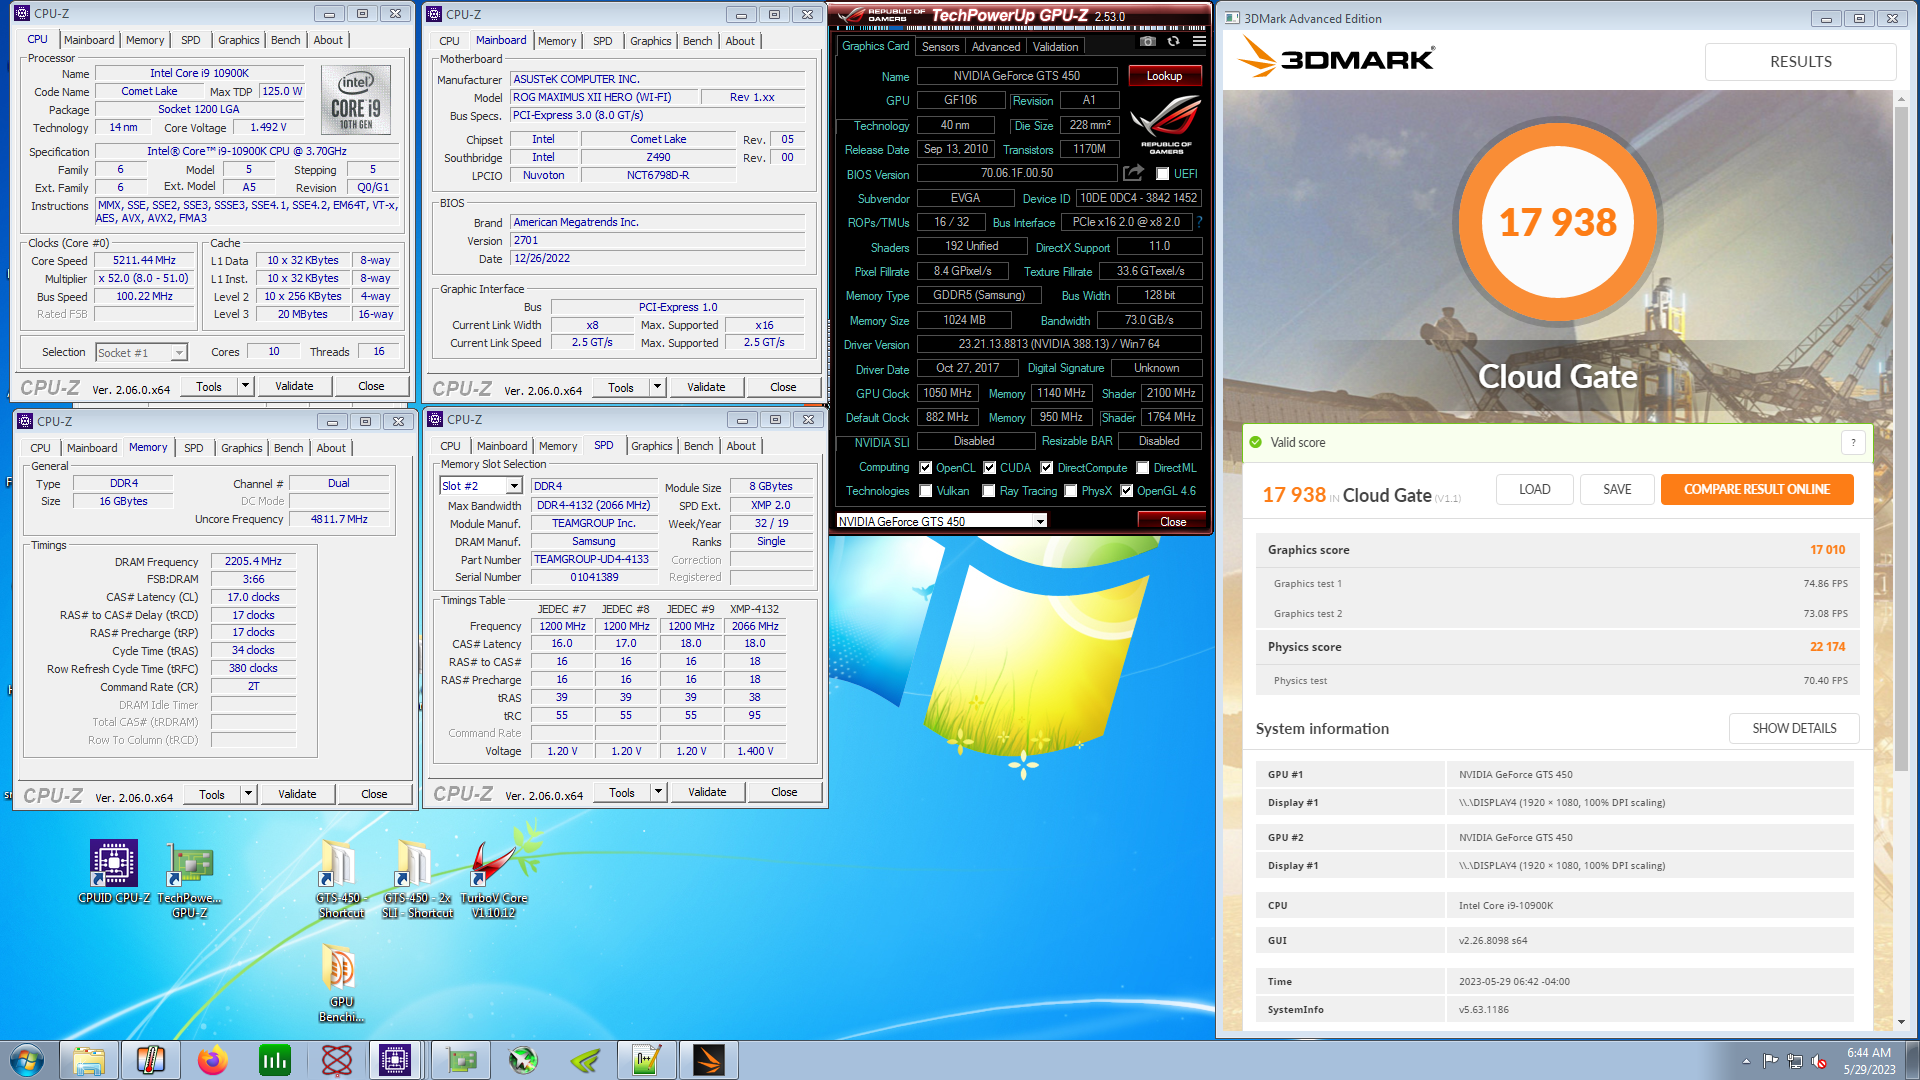This screenshot has height=1080, width=1920.
Task: Switch to the Advanced tab in GPU-Z
Action: (x=996, y=47)
